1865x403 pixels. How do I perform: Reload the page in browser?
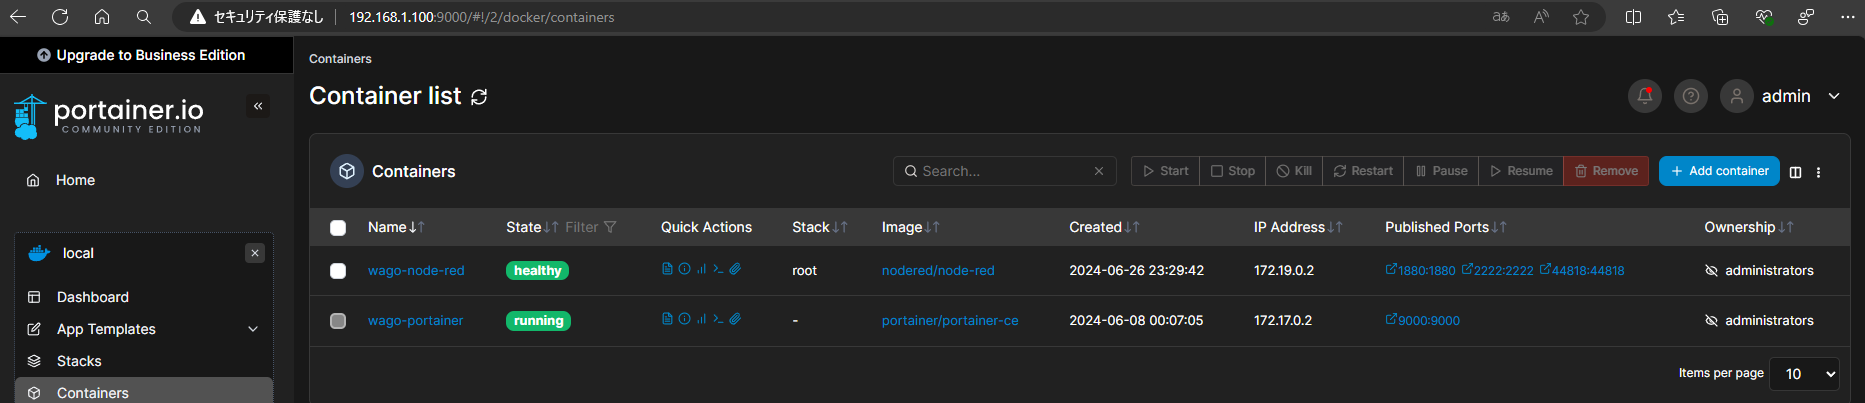coord(60,17)
